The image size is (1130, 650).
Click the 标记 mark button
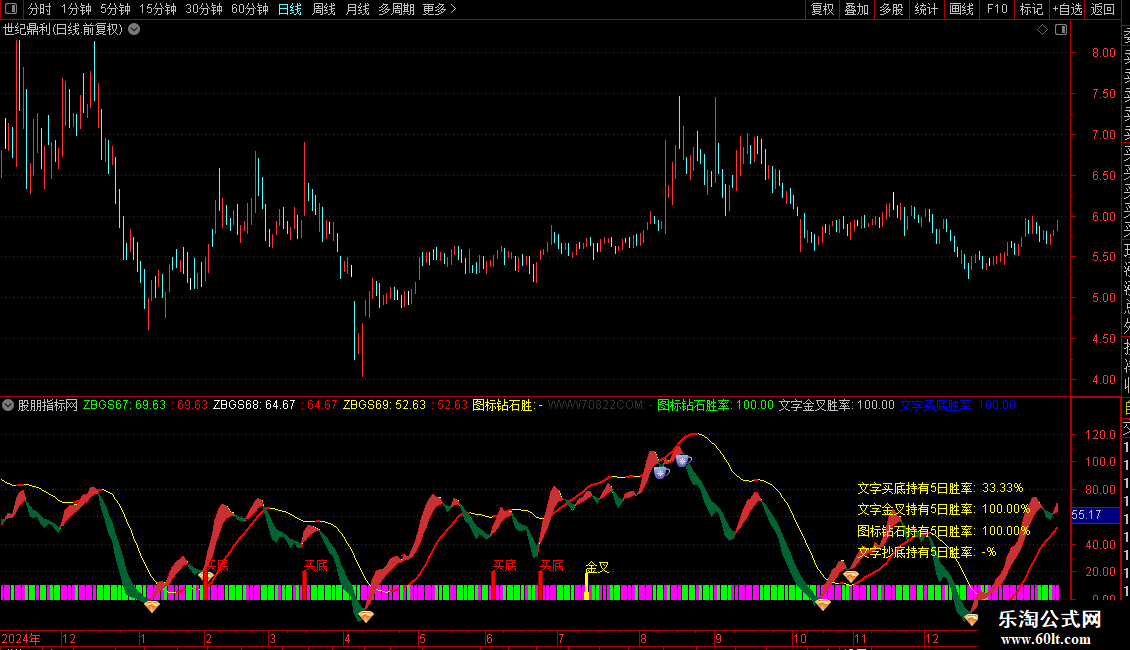(1031, 9)
